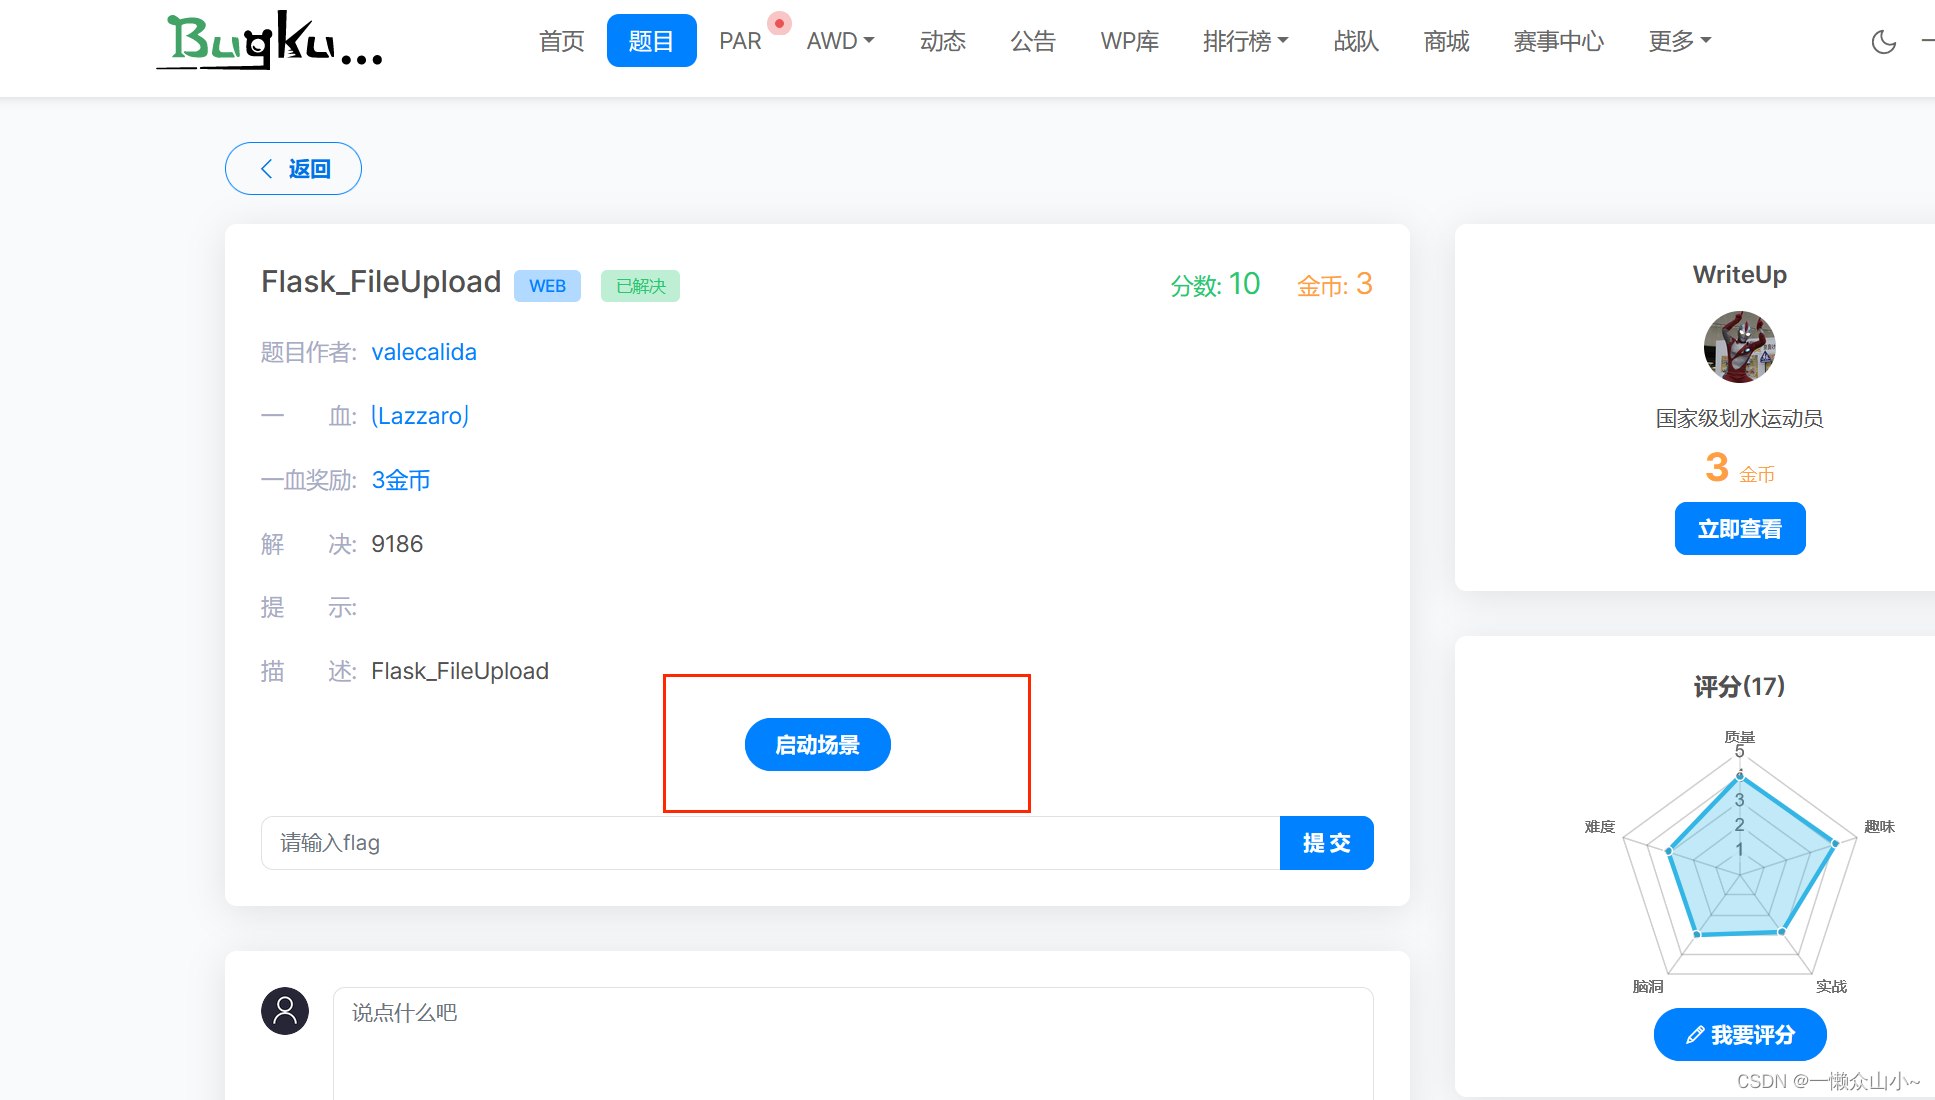Click the WEB category tag
The width and height of the screenshot is (1935, 1100).
547,285
